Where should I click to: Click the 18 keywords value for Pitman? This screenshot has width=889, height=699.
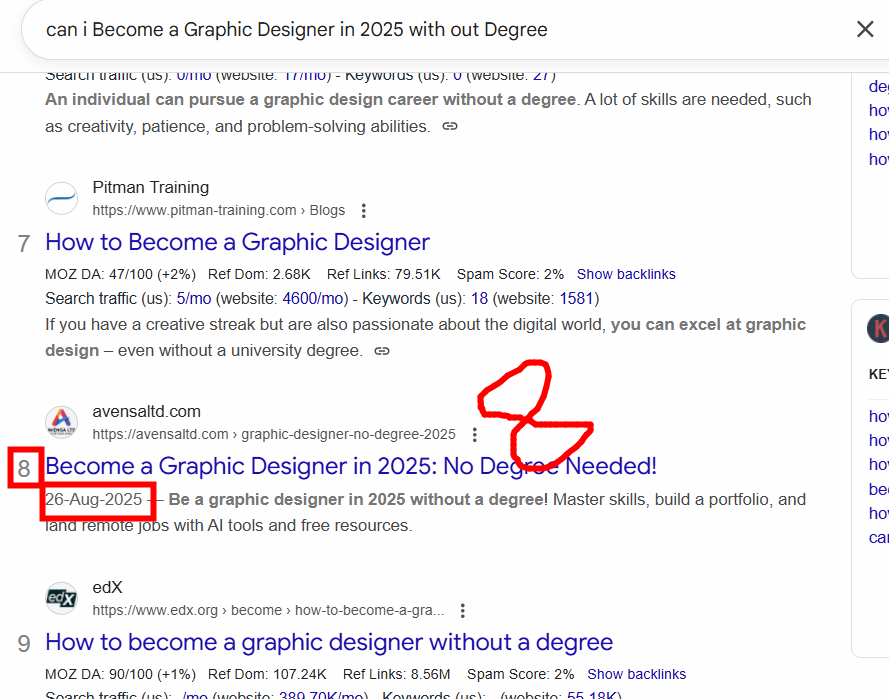click(479, 298)
